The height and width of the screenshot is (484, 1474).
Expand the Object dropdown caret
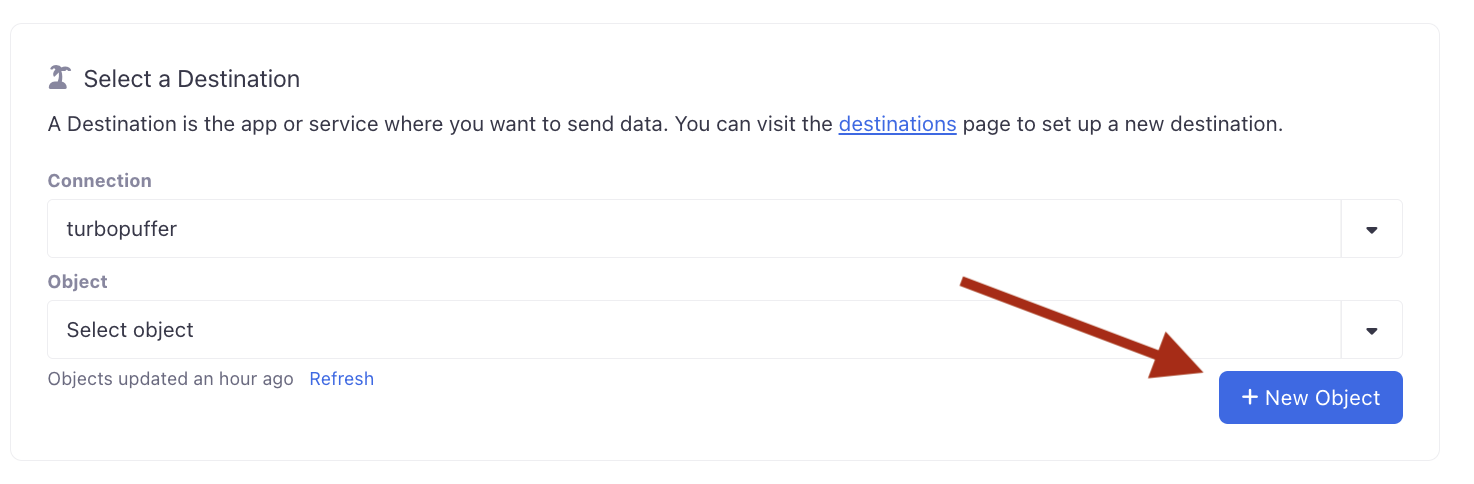pos(1371,330)
